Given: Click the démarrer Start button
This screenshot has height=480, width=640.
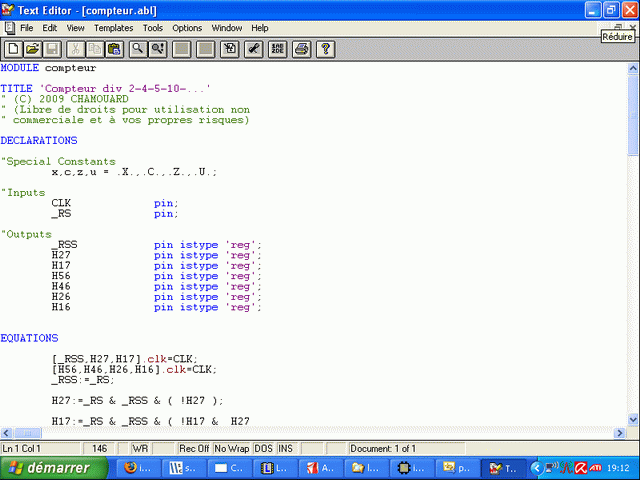Looking at the screenshot, I should pyautogui.click(x=52, y=468).
